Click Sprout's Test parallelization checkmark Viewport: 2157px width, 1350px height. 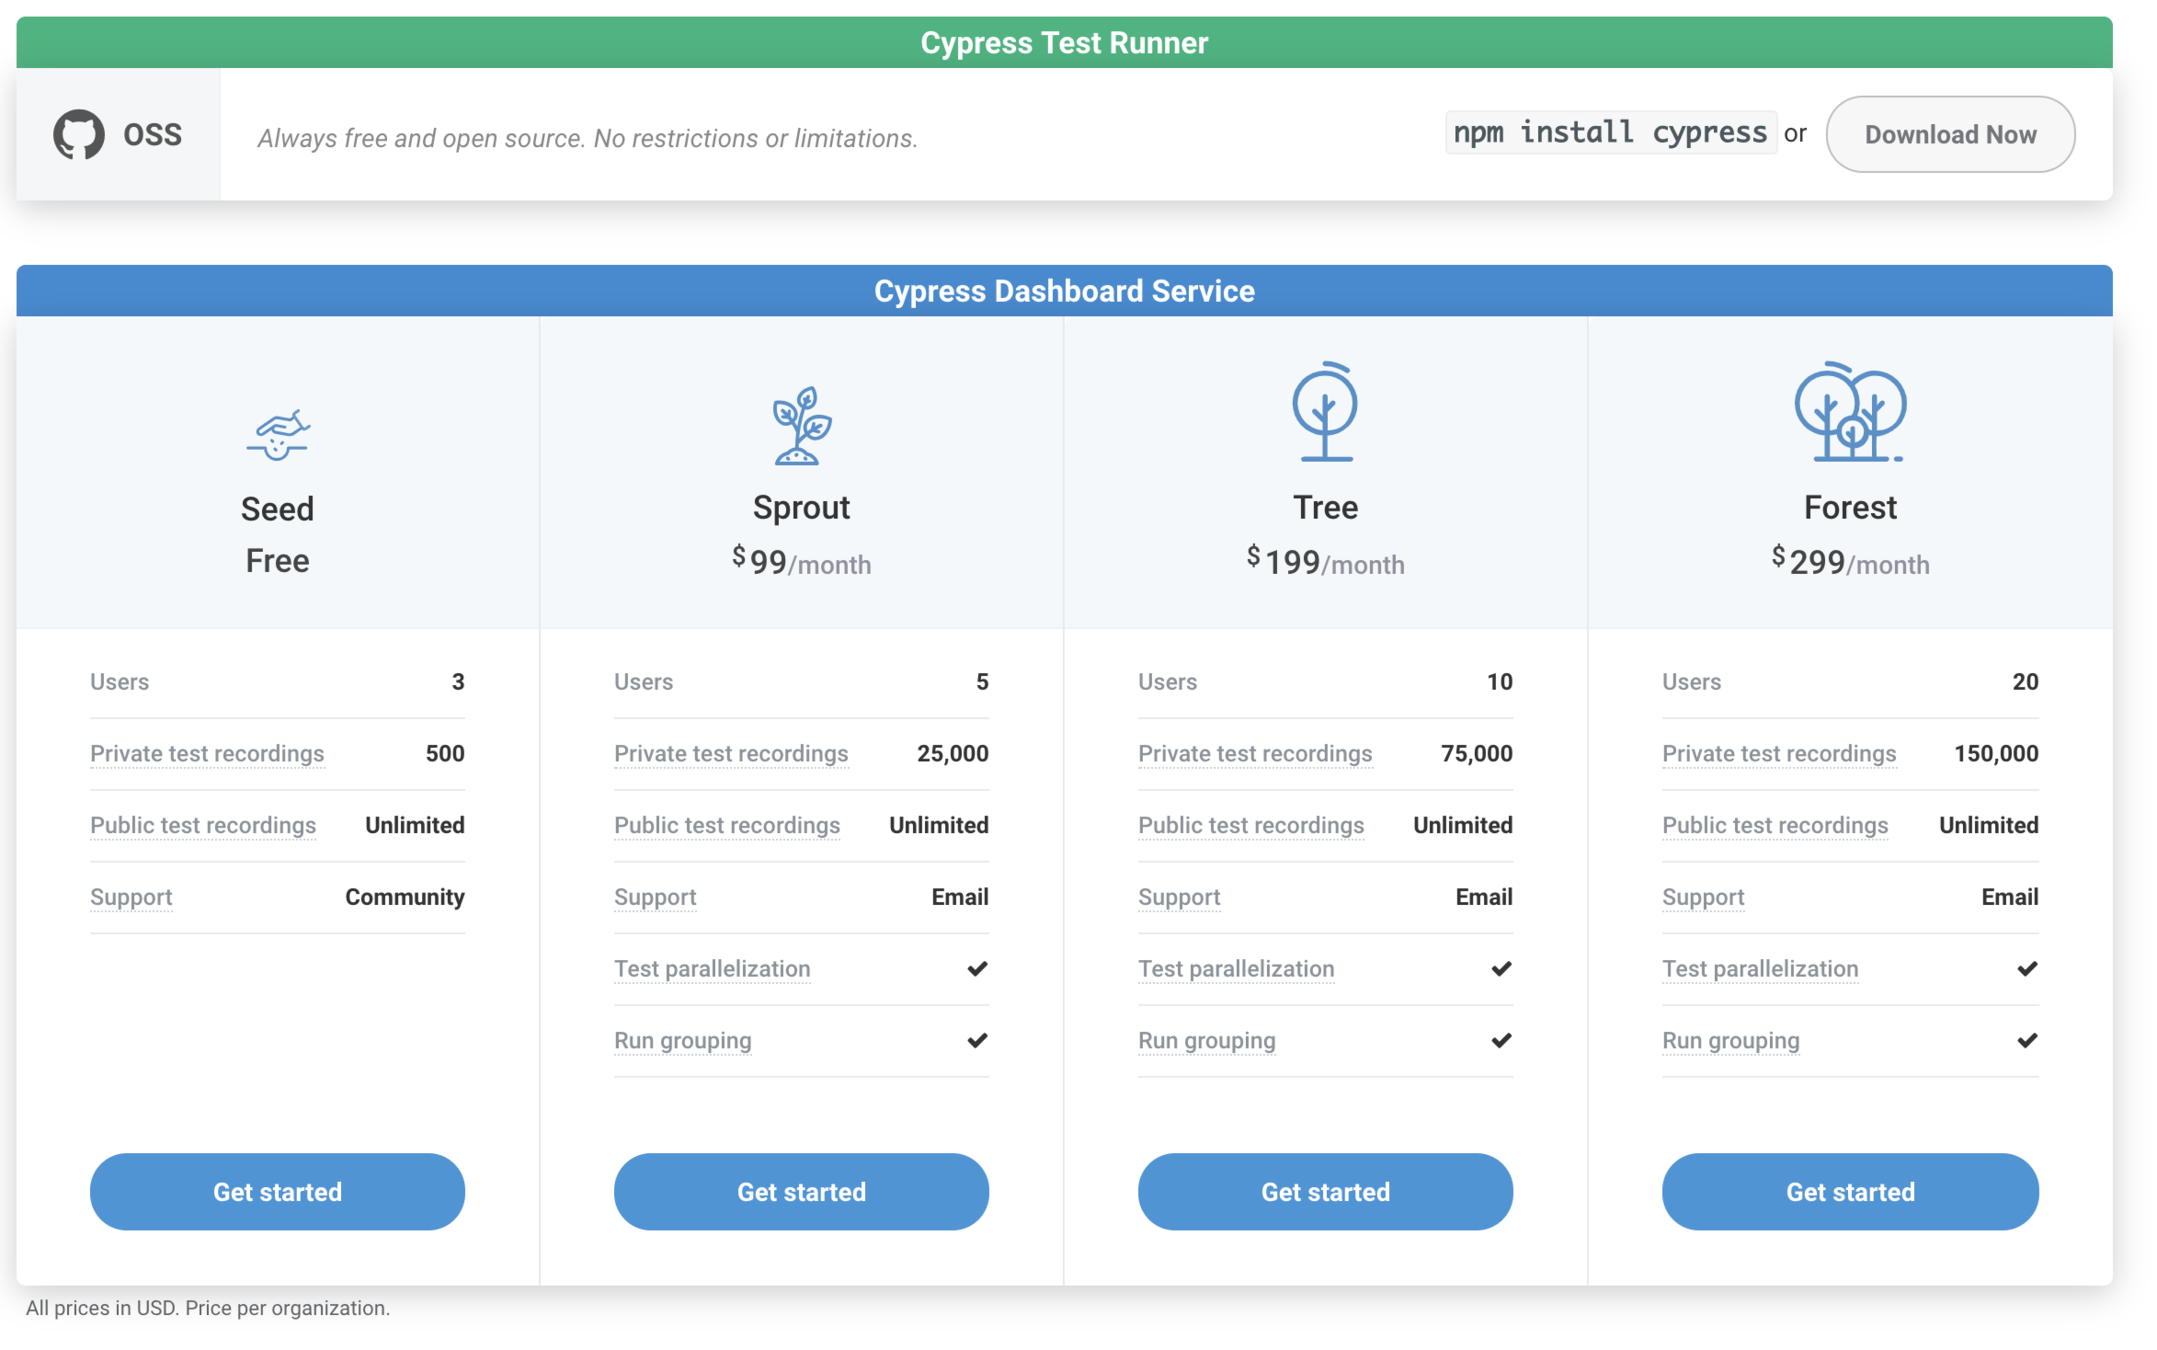pyautogui.click(x=977, y=968)
